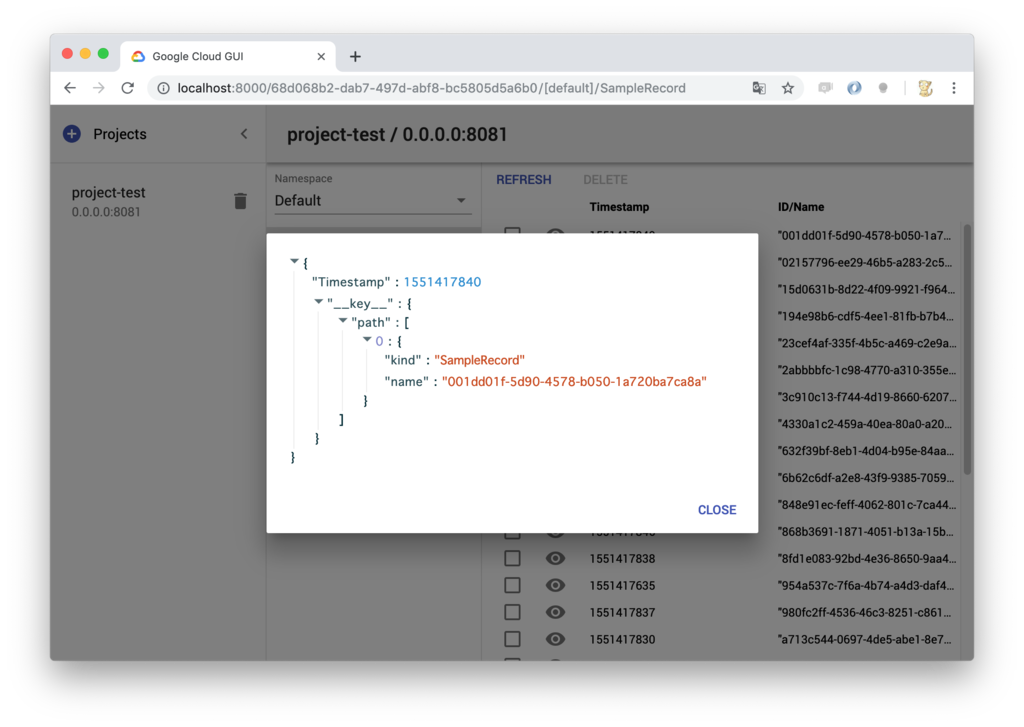Bookmark this page with the star icon
Screen dimensions: 1024x727
[x=788, y=88]
